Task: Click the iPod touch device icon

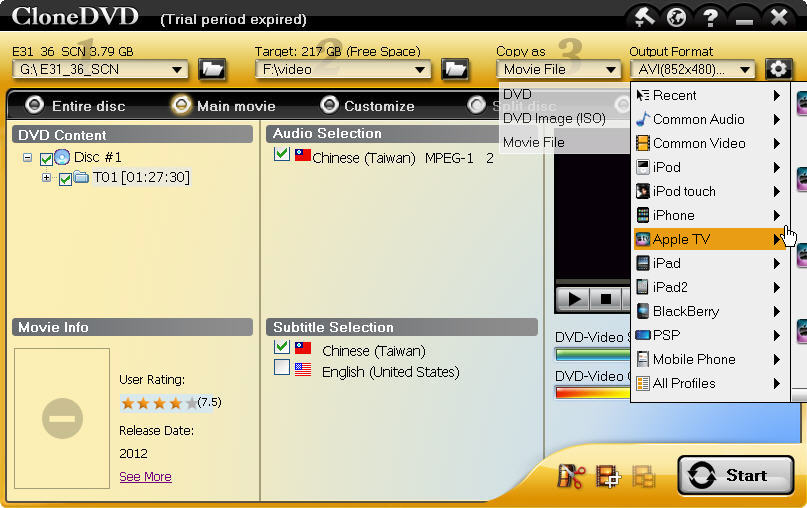Action: click(x=643, y=191)
